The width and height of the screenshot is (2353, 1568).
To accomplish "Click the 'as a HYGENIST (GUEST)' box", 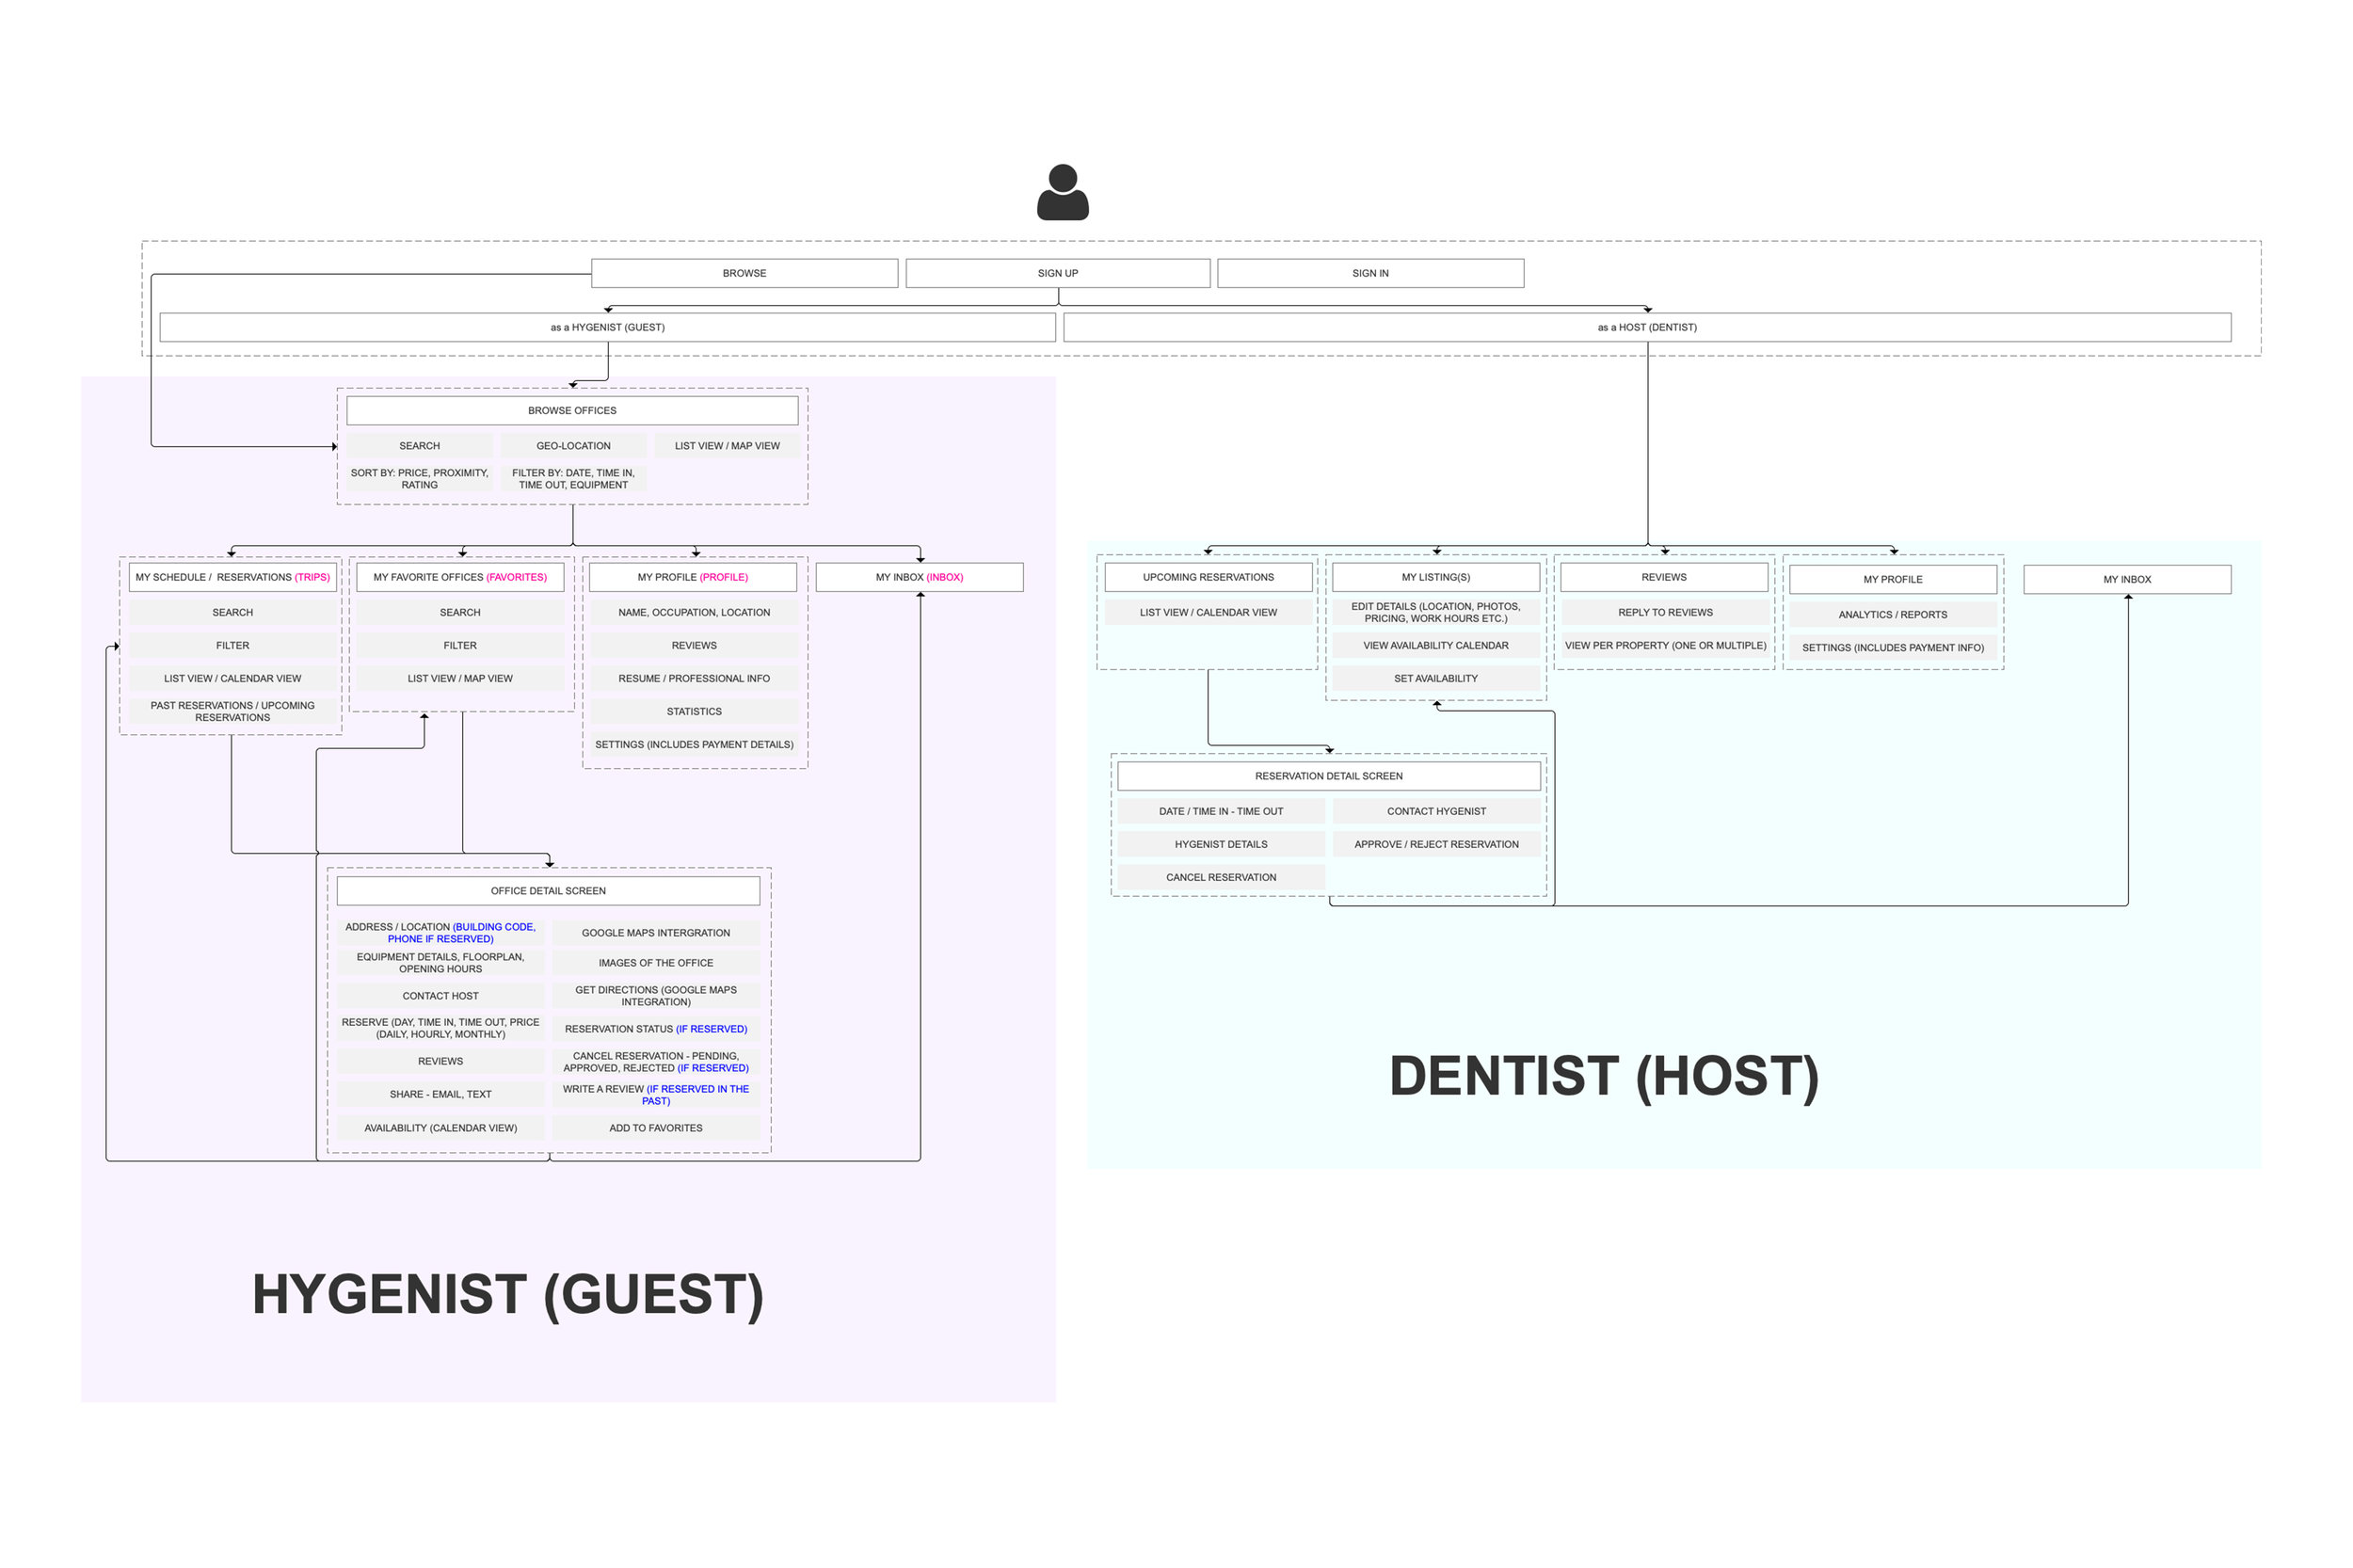I will tap(607, 327).
